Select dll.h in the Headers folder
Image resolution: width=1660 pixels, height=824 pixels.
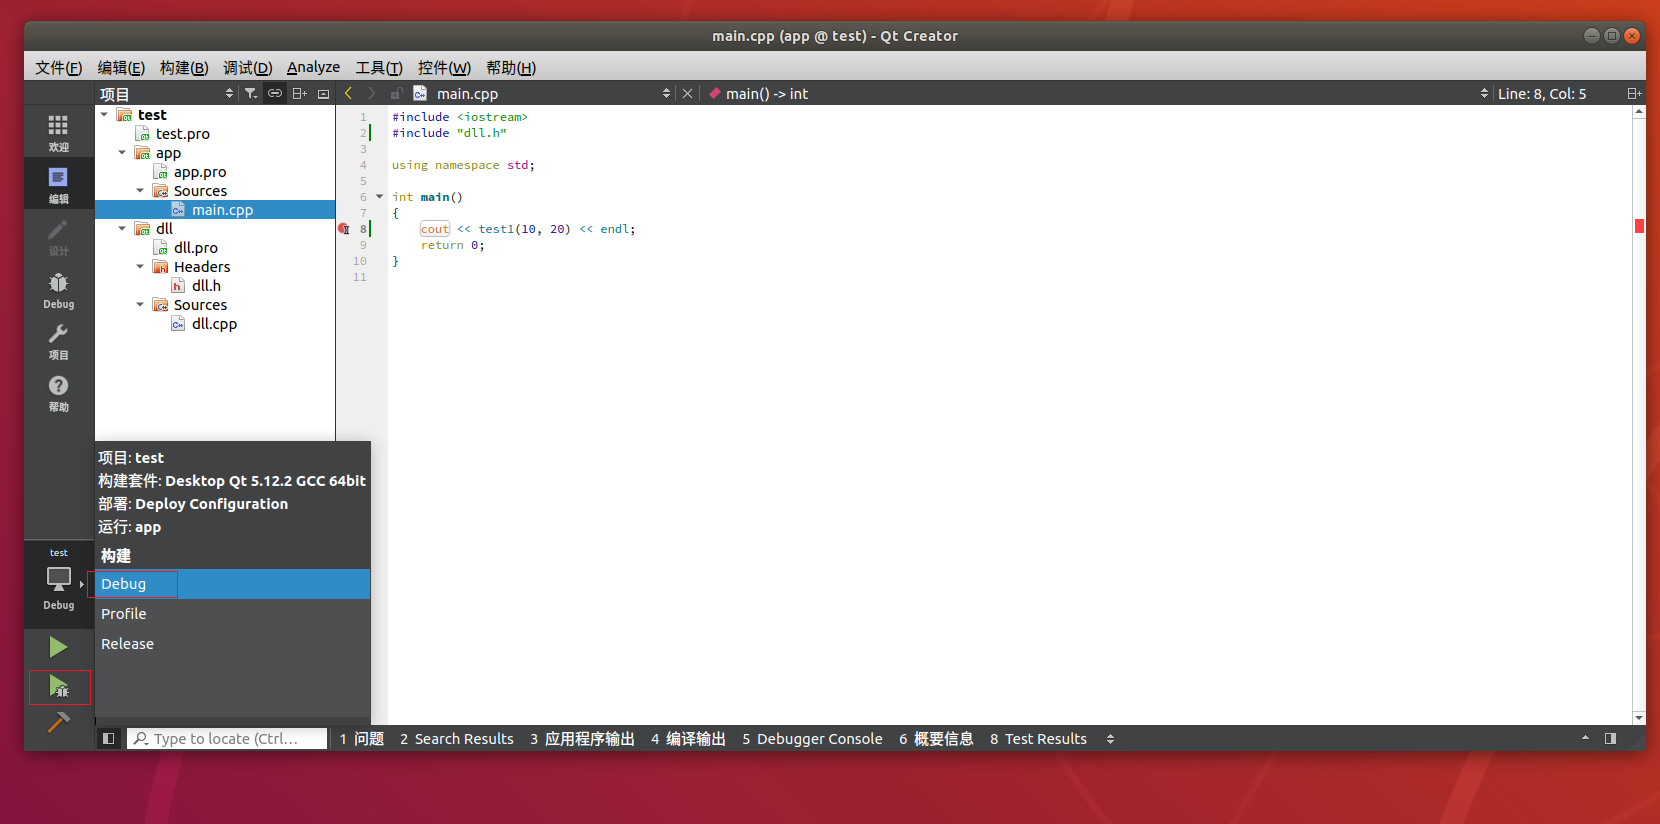(206, 286)
